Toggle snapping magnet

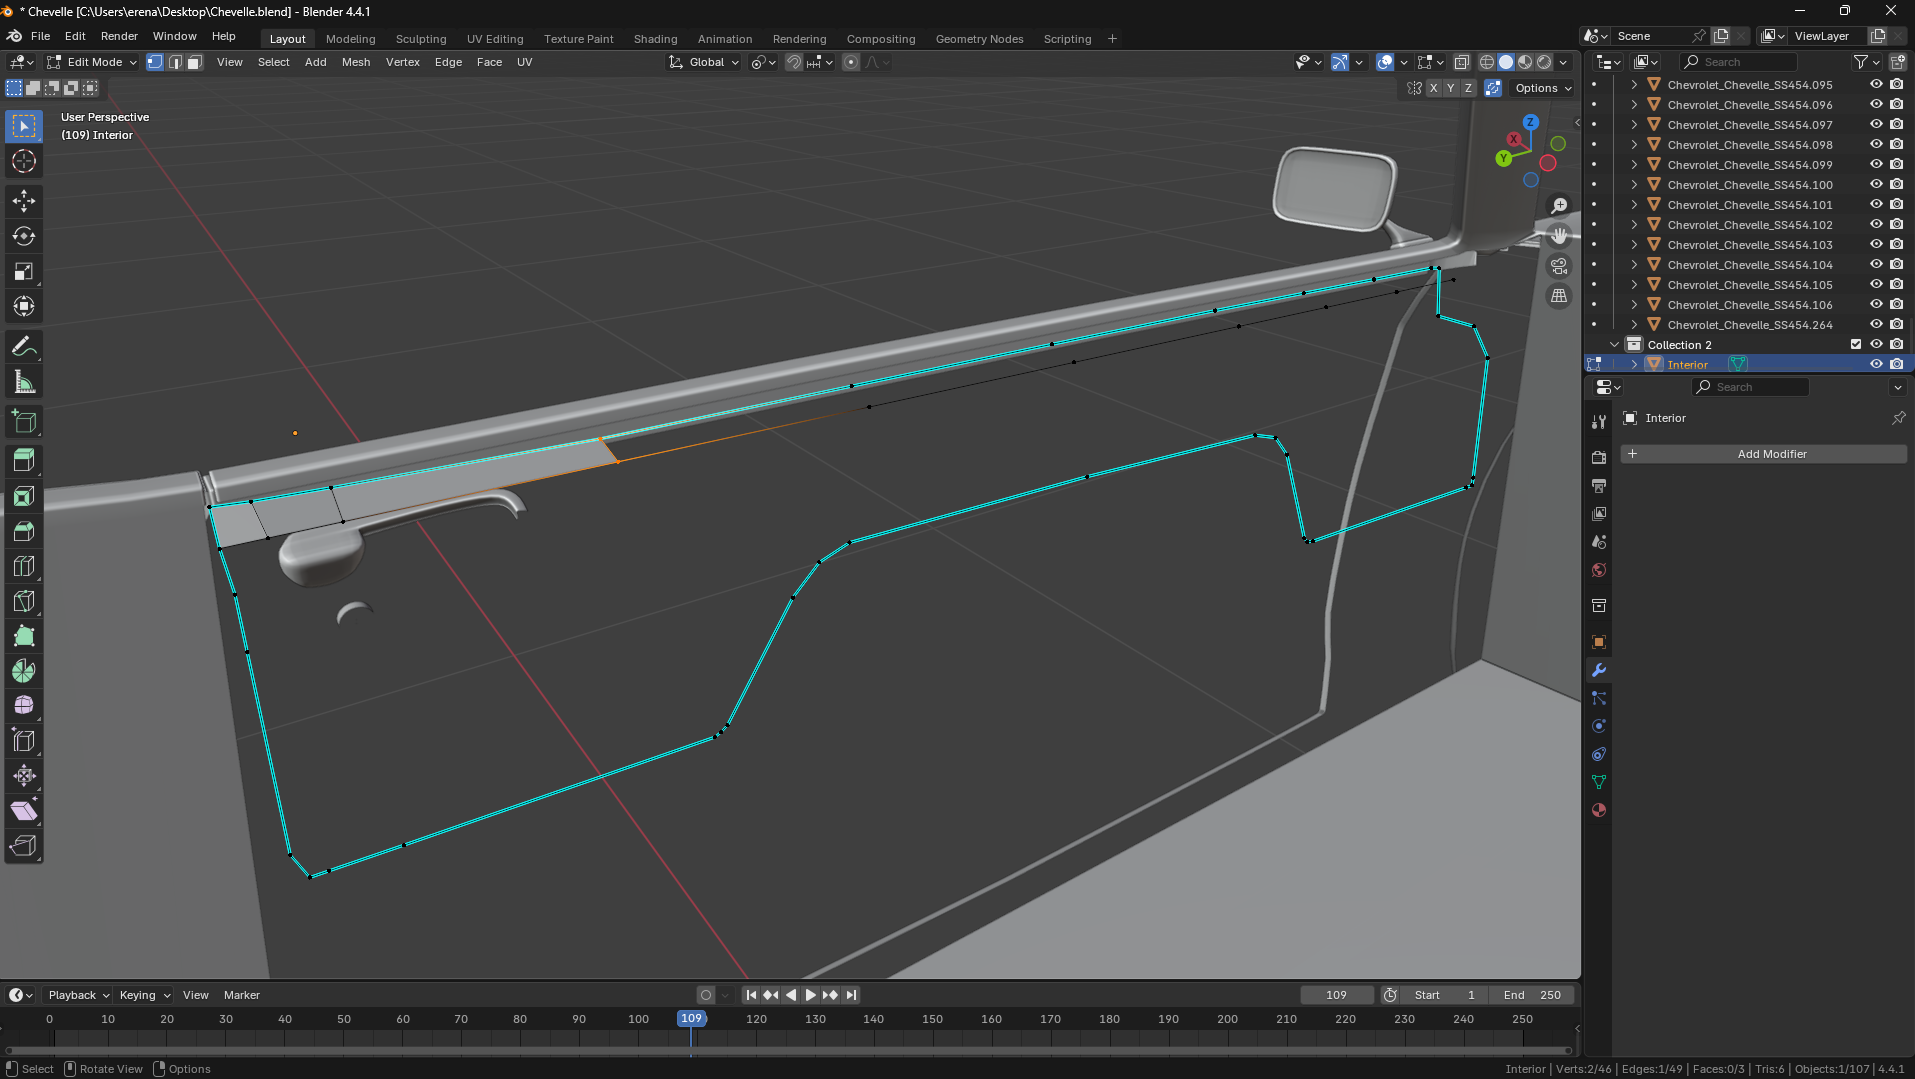[794, 62]
